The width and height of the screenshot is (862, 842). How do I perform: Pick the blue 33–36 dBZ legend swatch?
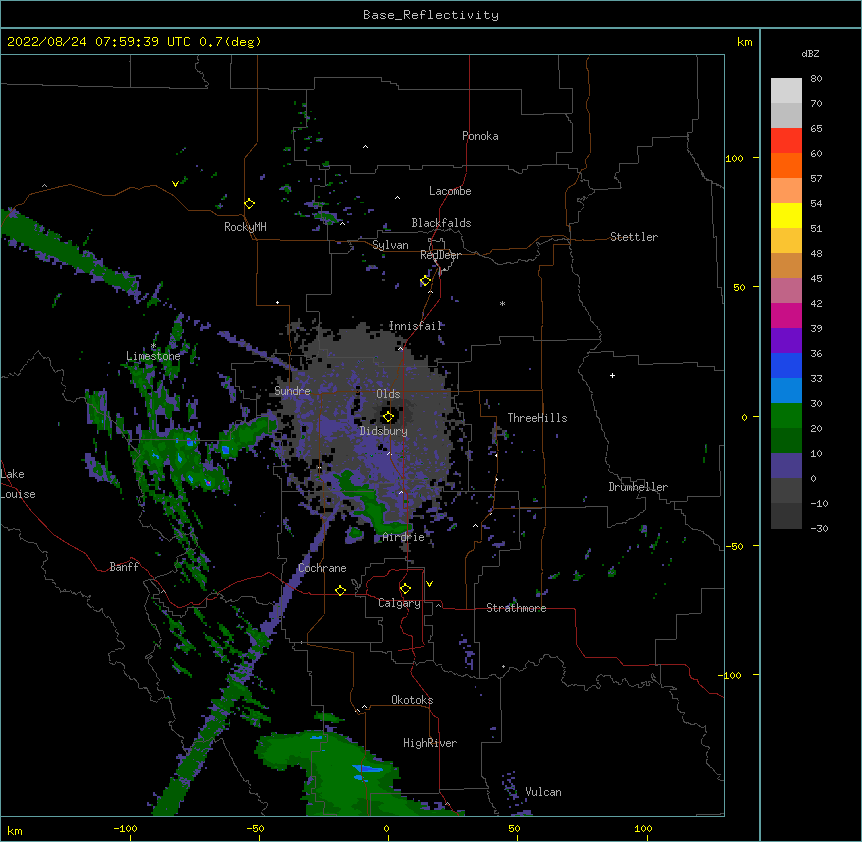[x=786, y=365]
